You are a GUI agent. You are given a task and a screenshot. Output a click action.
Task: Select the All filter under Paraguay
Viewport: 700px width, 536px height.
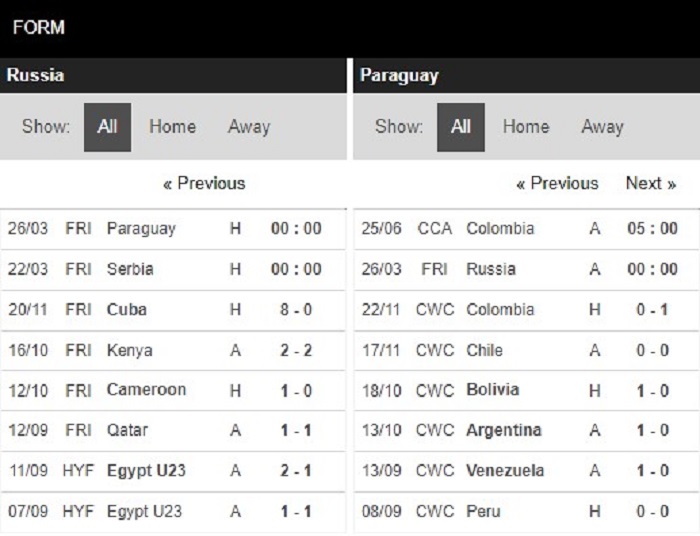point(461,127)
